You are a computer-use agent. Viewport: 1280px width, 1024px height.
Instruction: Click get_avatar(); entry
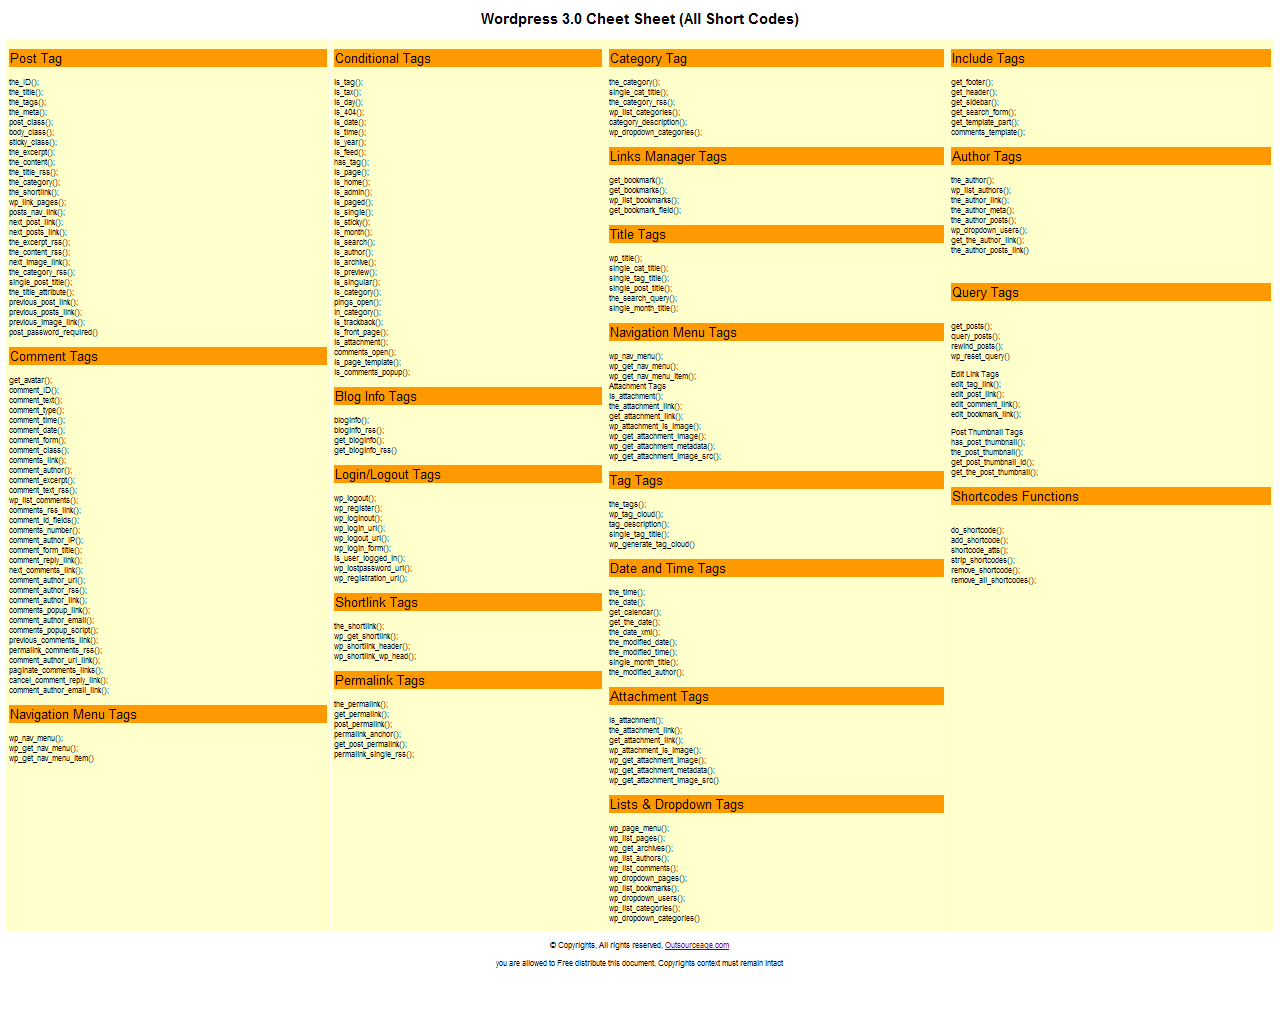click(x=30, y=380)
